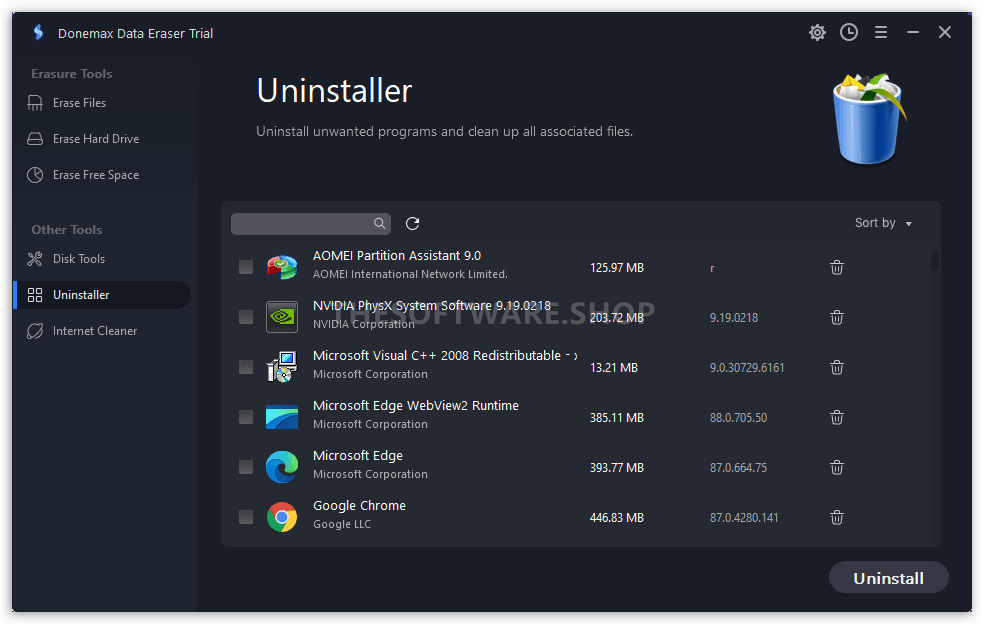Click trash icon for Visual C++ 2008
Viewport: 984px width, 624px height.
click(x=837, y=367)
